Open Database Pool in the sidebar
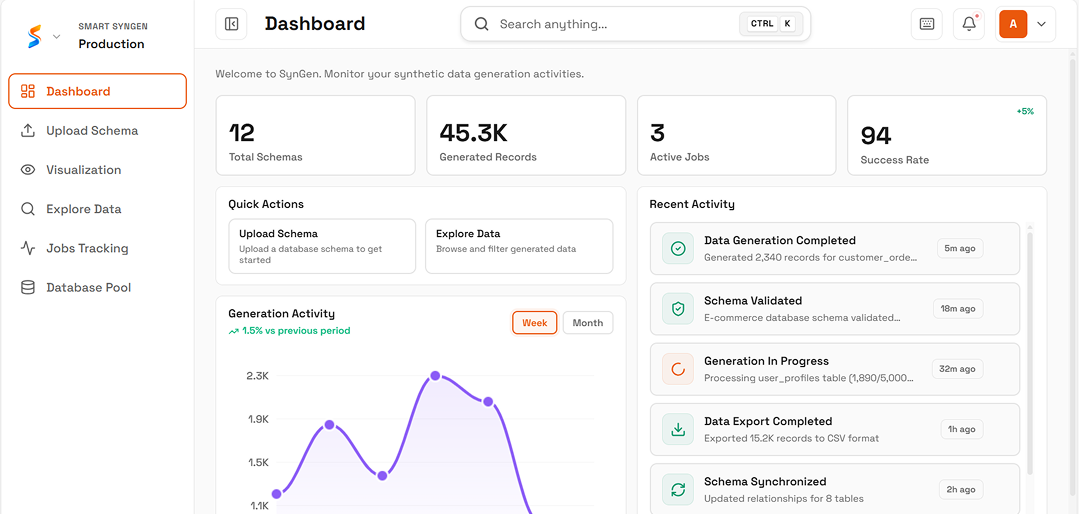Viewport: 1080px width, 514px height. [97, 287]
